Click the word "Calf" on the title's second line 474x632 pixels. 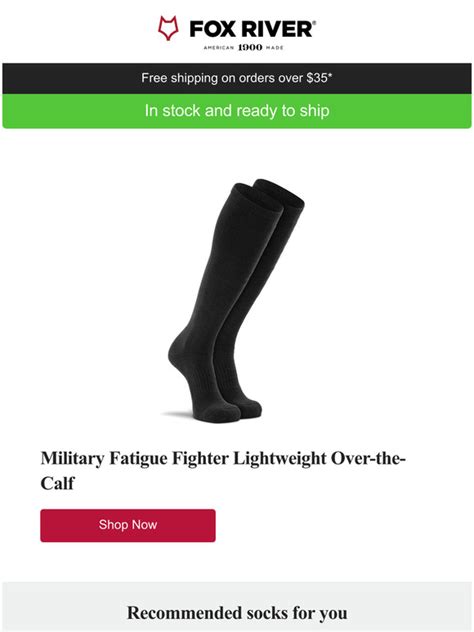click(58, 483)
